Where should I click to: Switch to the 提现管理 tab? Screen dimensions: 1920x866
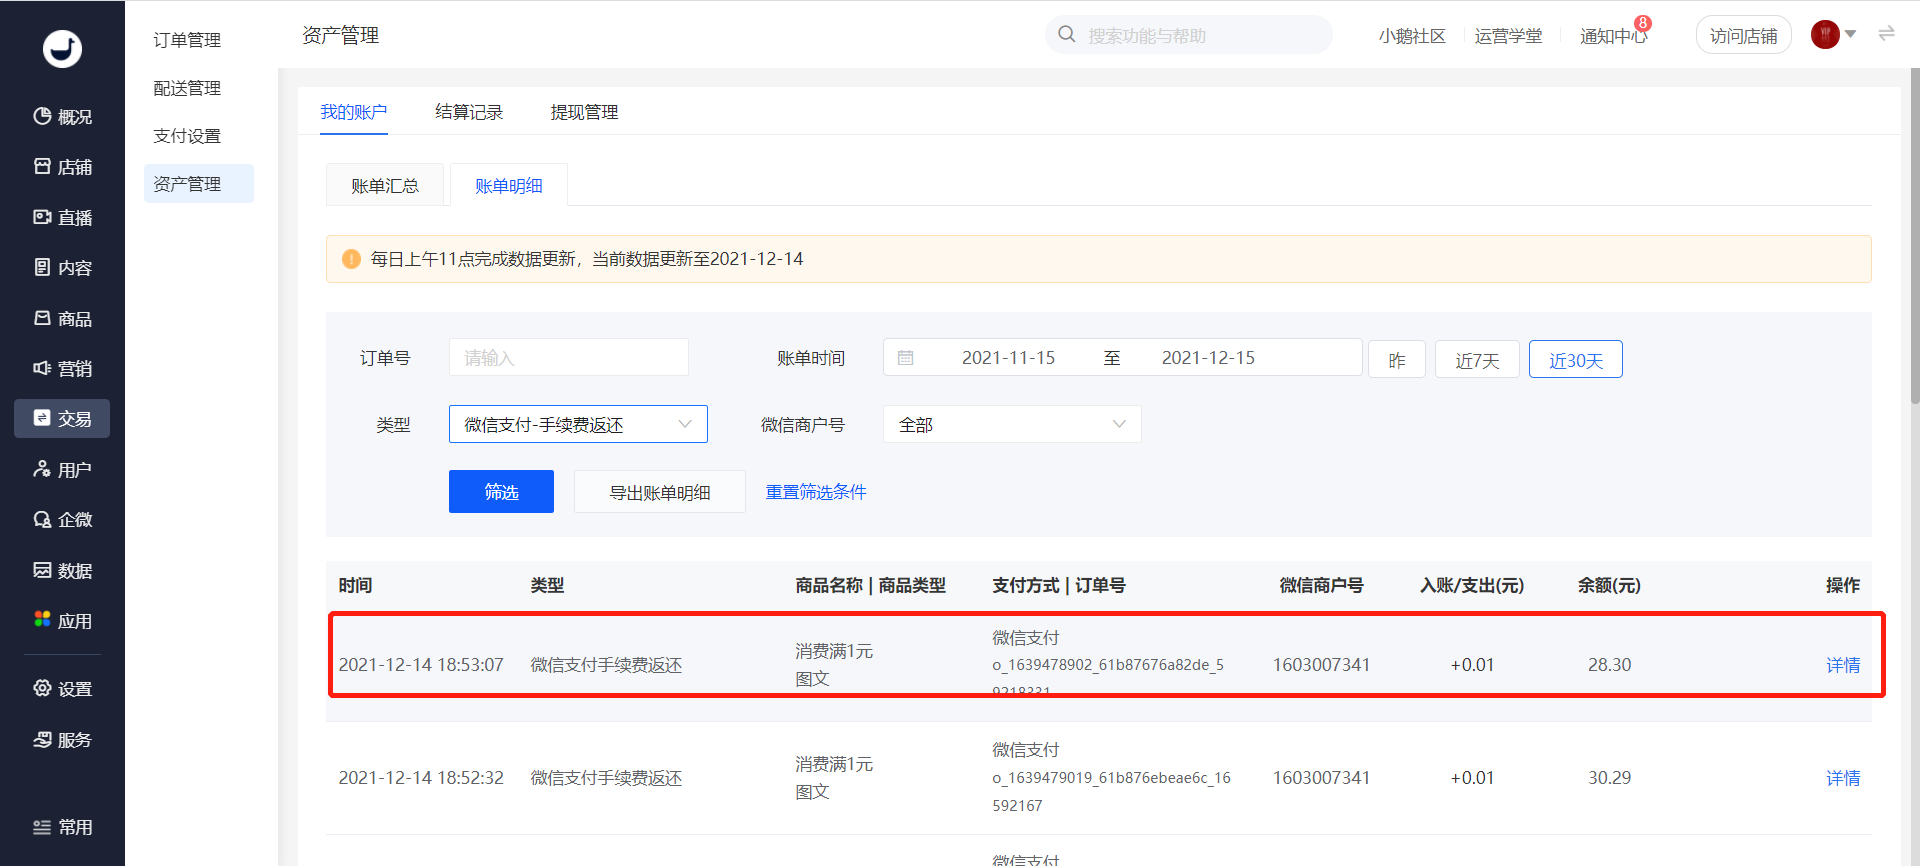coord(584,112)
